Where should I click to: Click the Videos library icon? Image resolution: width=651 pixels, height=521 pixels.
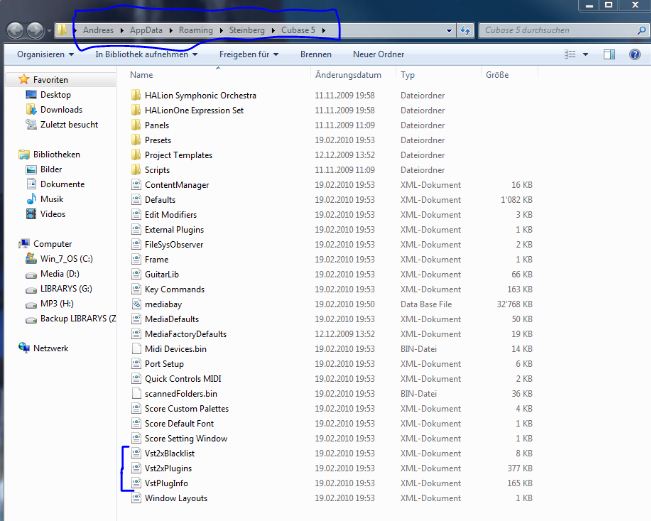[31, 214]
